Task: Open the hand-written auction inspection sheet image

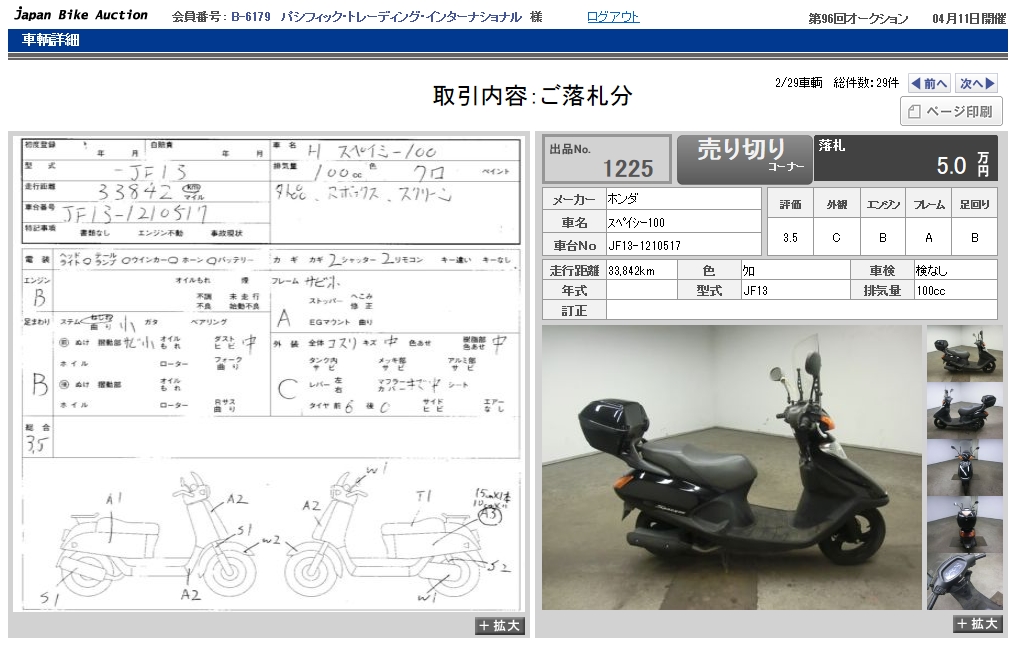Action: [271, 374]
